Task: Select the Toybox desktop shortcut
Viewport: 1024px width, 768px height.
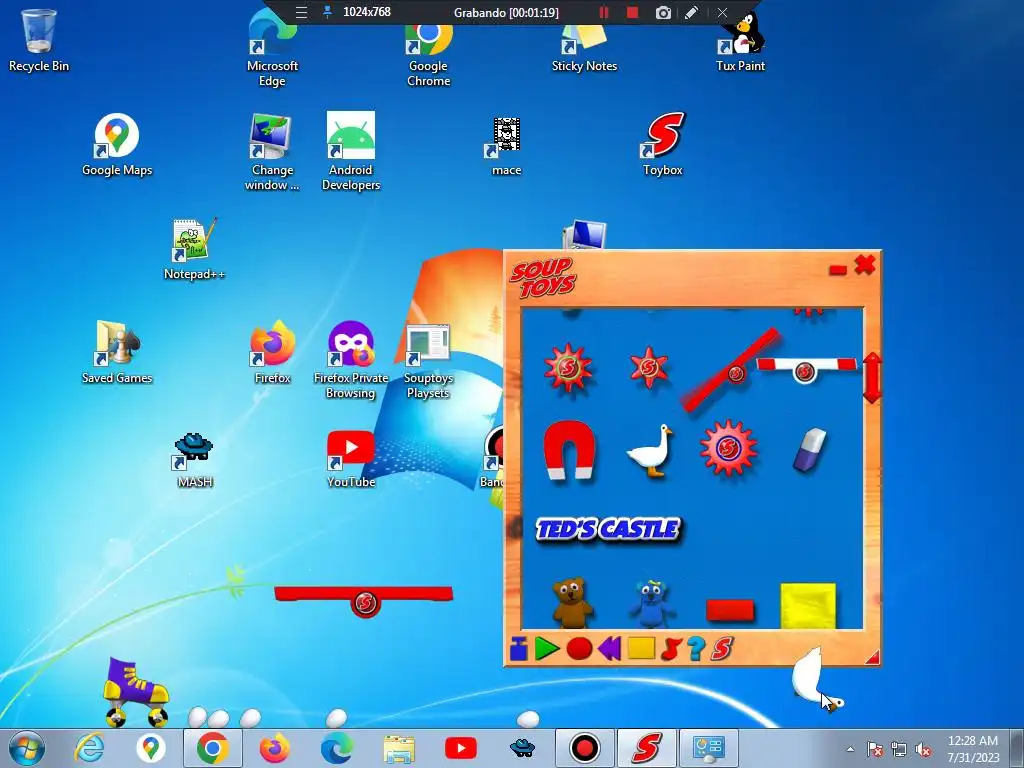Action: pyautogui.click(x=662, y=145)
